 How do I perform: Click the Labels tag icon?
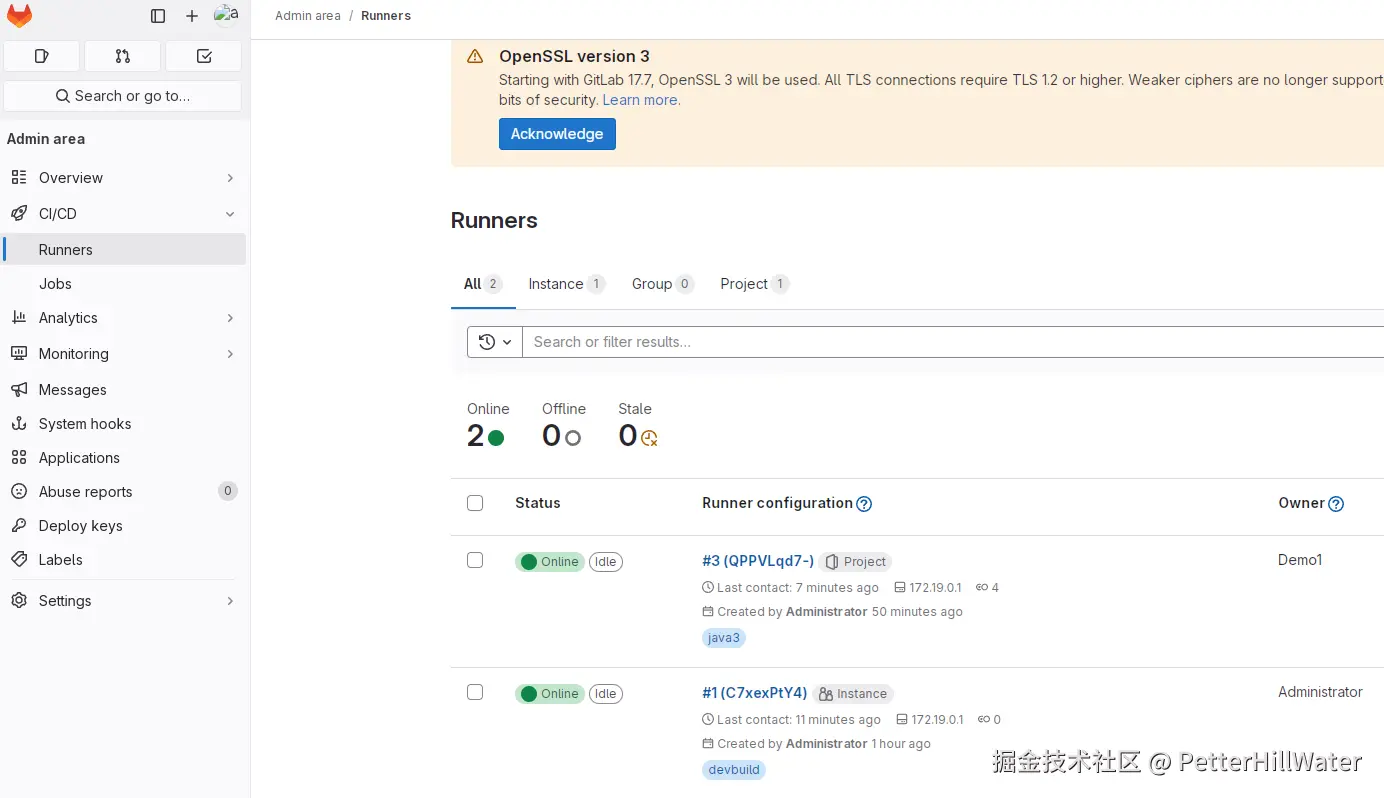point(19,560)
